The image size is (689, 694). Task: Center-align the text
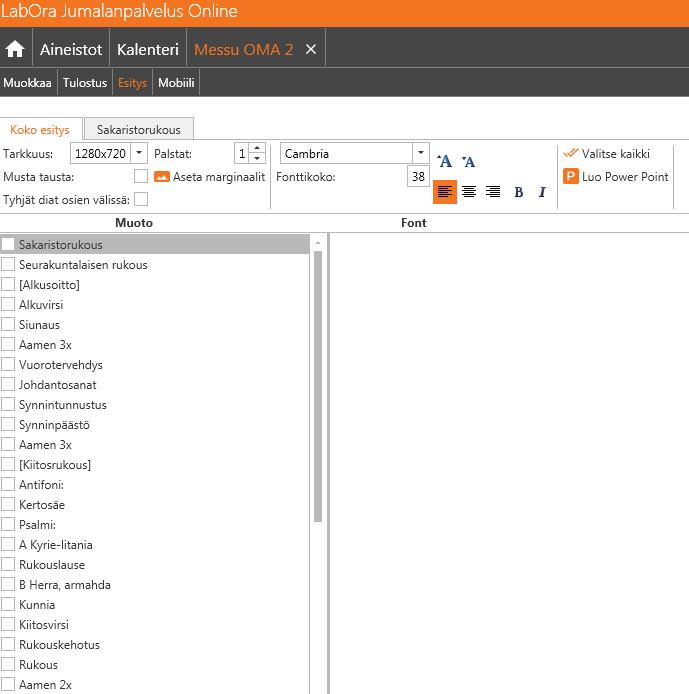469,192
